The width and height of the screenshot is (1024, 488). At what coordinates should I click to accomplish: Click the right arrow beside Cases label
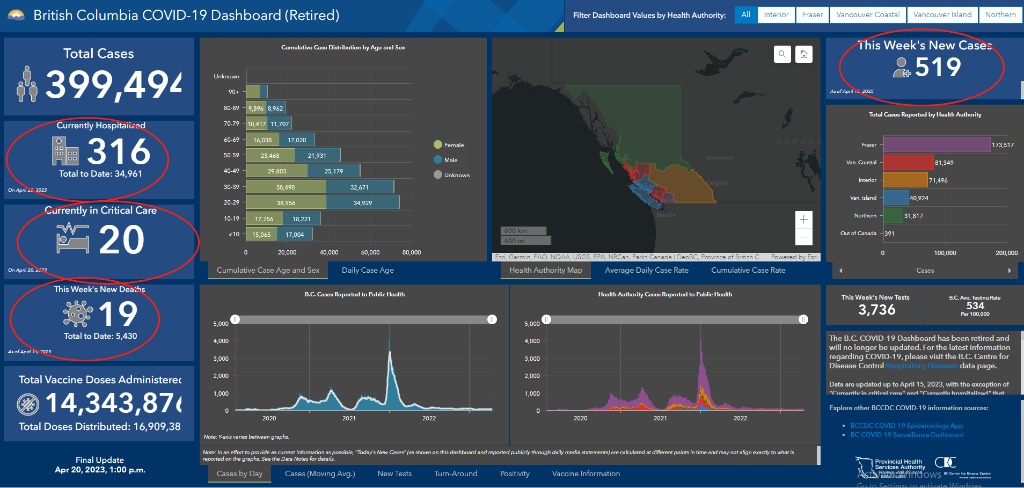(1010, 270)
